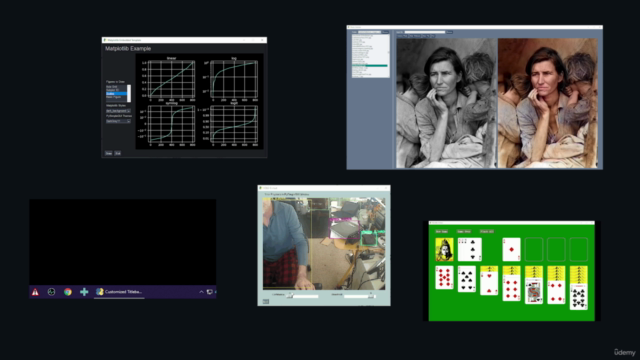640x360 pixels.
Task: Click the Save File button in colorizer
Action: point(425,36)
